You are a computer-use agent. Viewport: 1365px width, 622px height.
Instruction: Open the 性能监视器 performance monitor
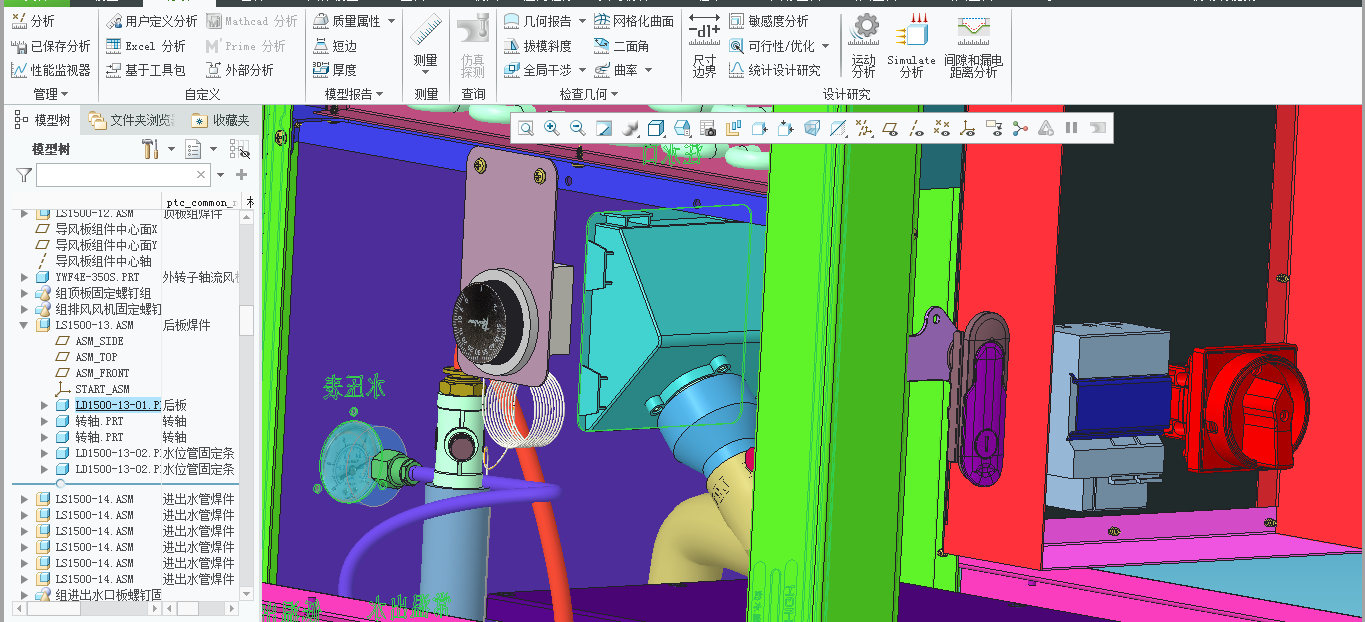tap(51, 70)
